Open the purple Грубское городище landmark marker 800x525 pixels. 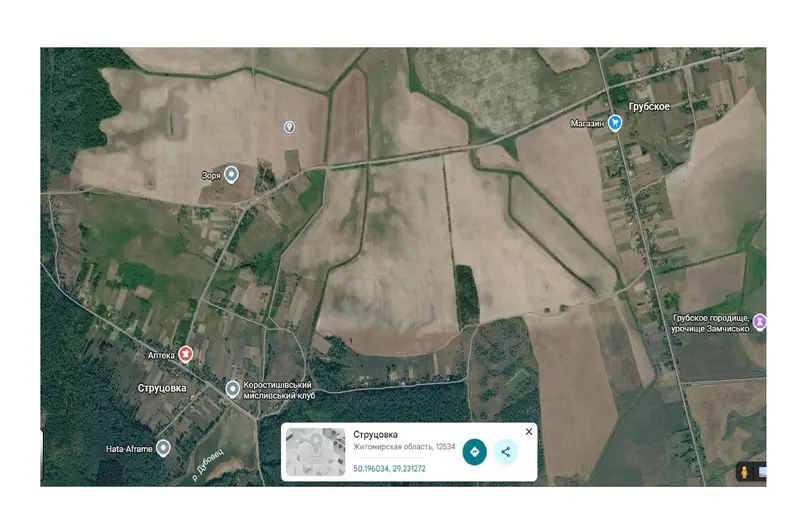click(760, 322)
